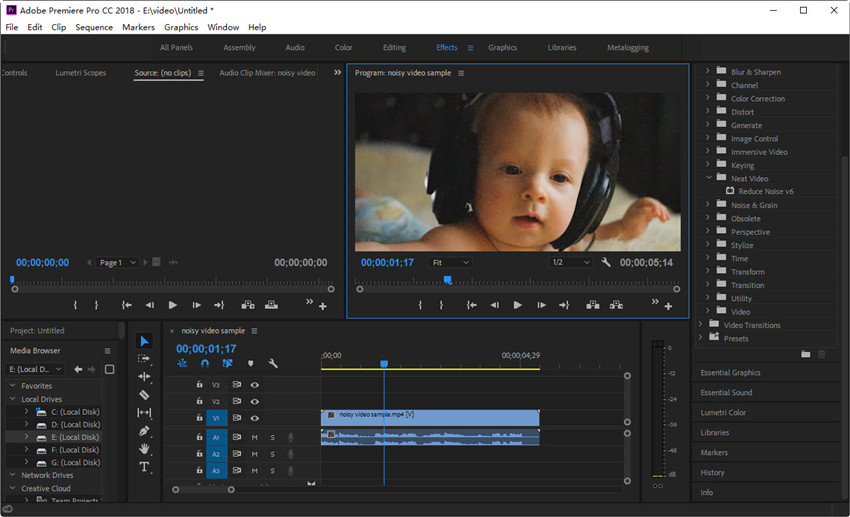850x517 pixels.
Task: Open E: drive dropdown in Media Browser
Action: (x=35, y=369)
